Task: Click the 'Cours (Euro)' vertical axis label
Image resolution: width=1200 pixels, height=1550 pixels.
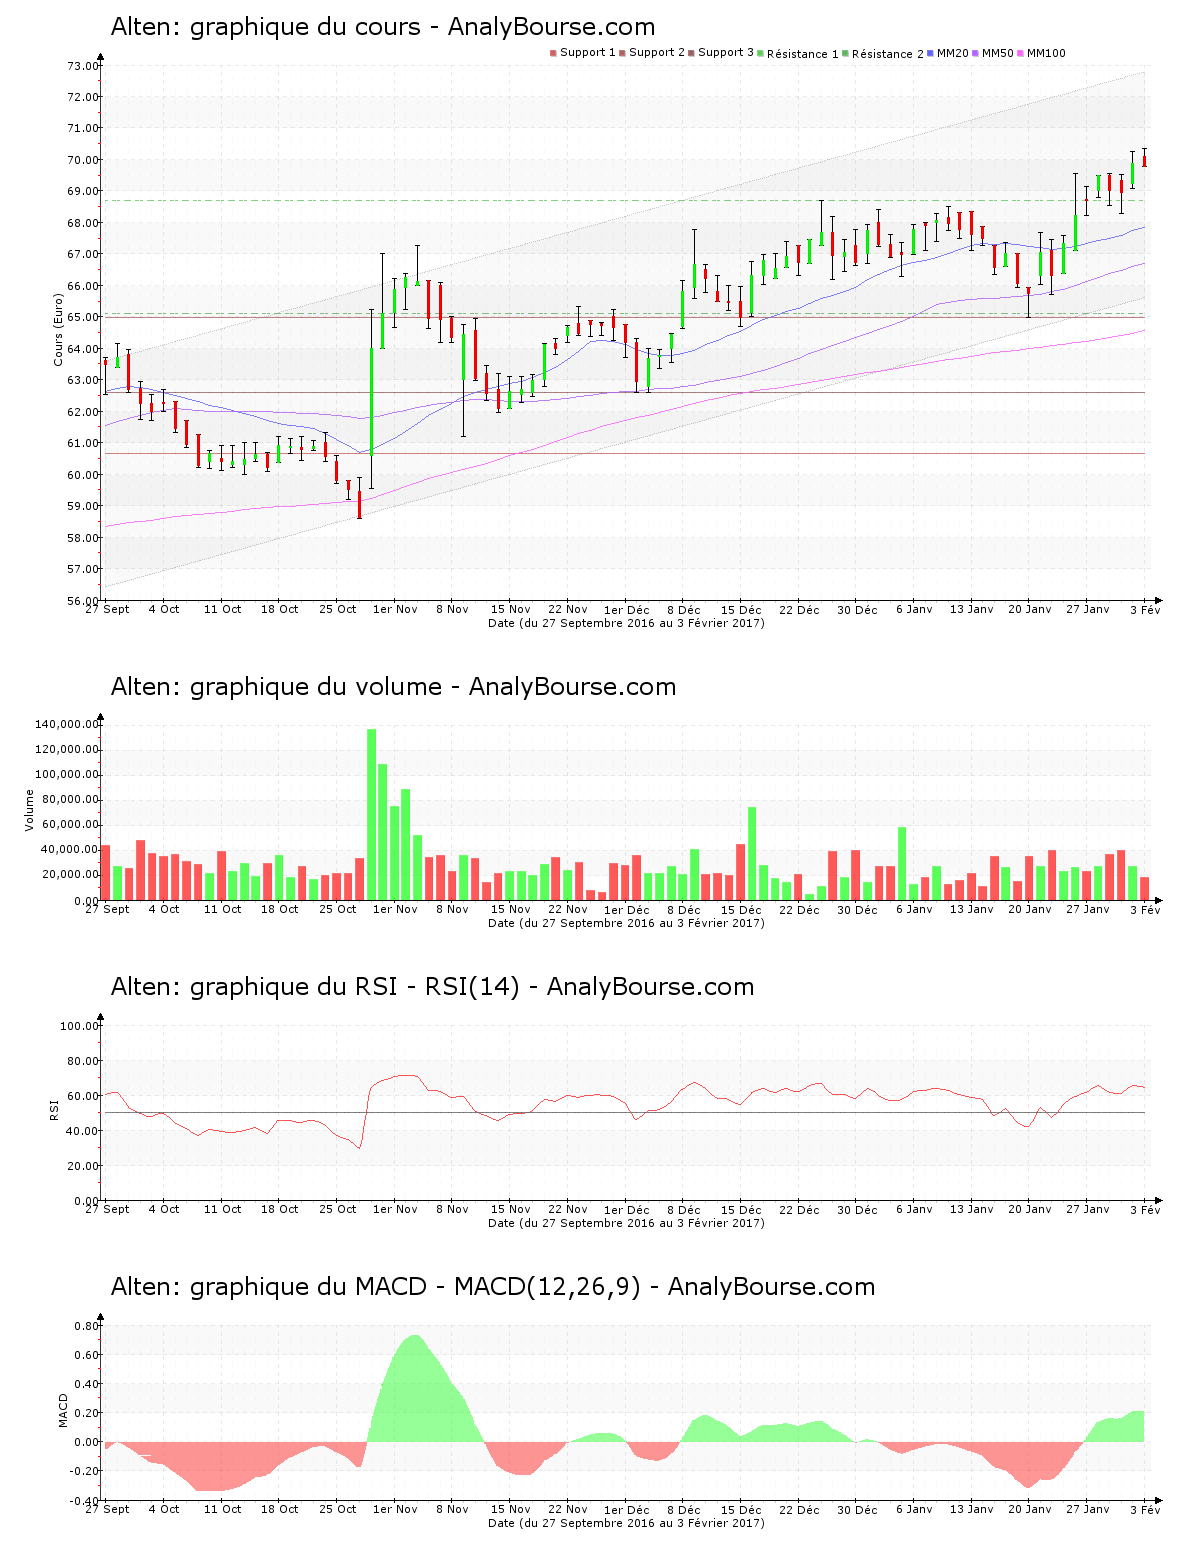Action: coord(58,329)
